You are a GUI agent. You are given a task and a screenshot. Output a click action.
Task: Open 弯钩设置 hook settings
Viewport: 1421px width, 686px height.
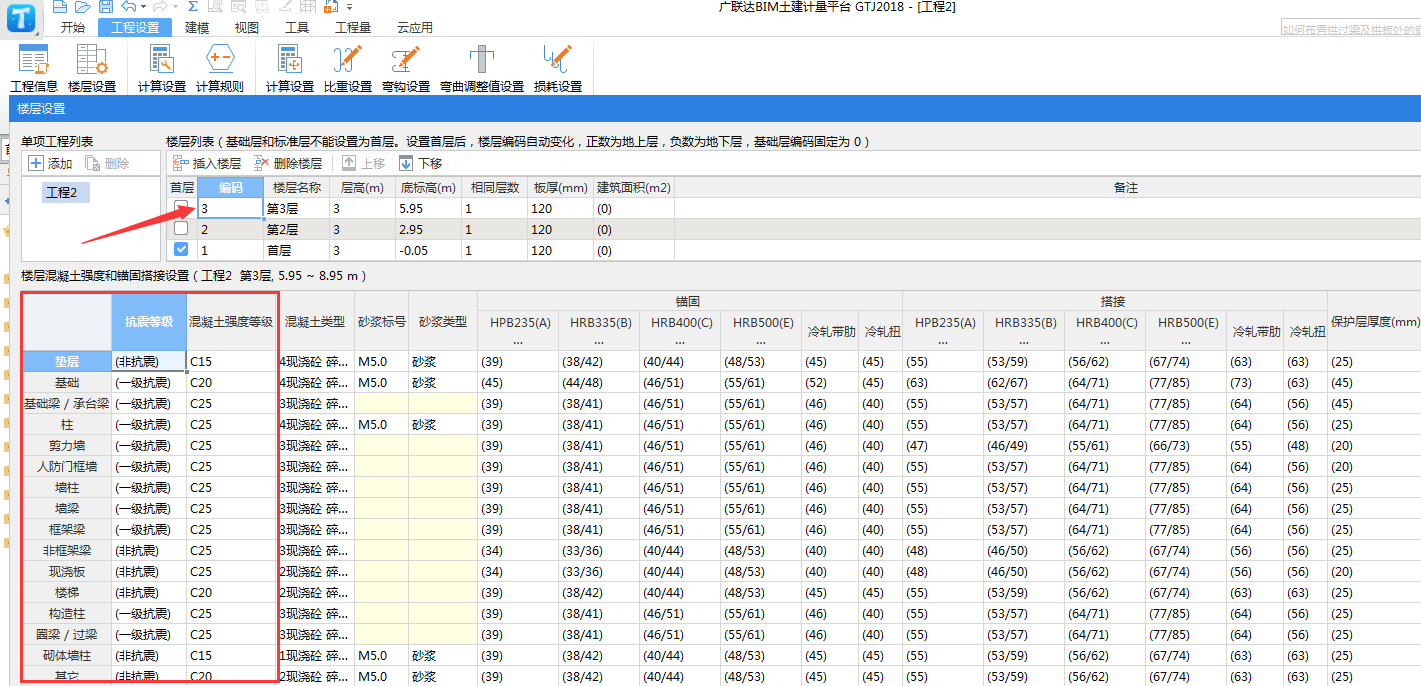[x=406, y=68]
